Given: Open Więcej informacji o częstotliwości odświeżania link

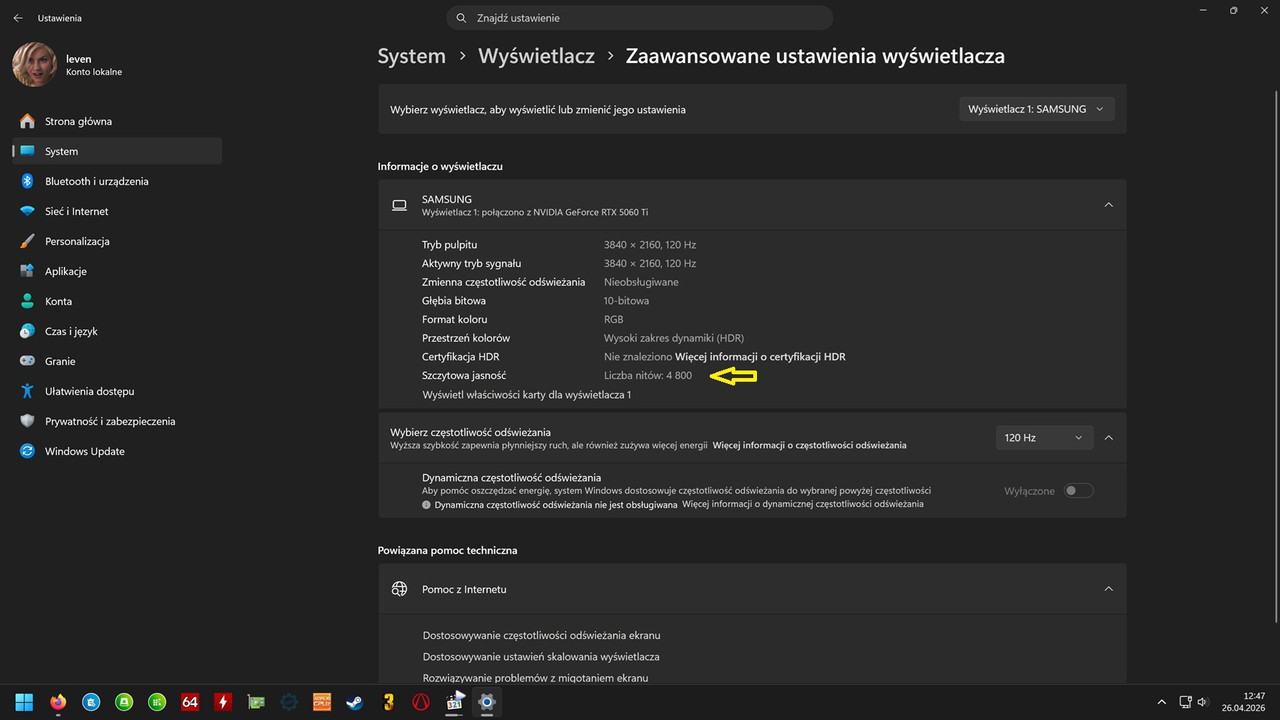Looking at the screenshot, I should pos(809,445).
